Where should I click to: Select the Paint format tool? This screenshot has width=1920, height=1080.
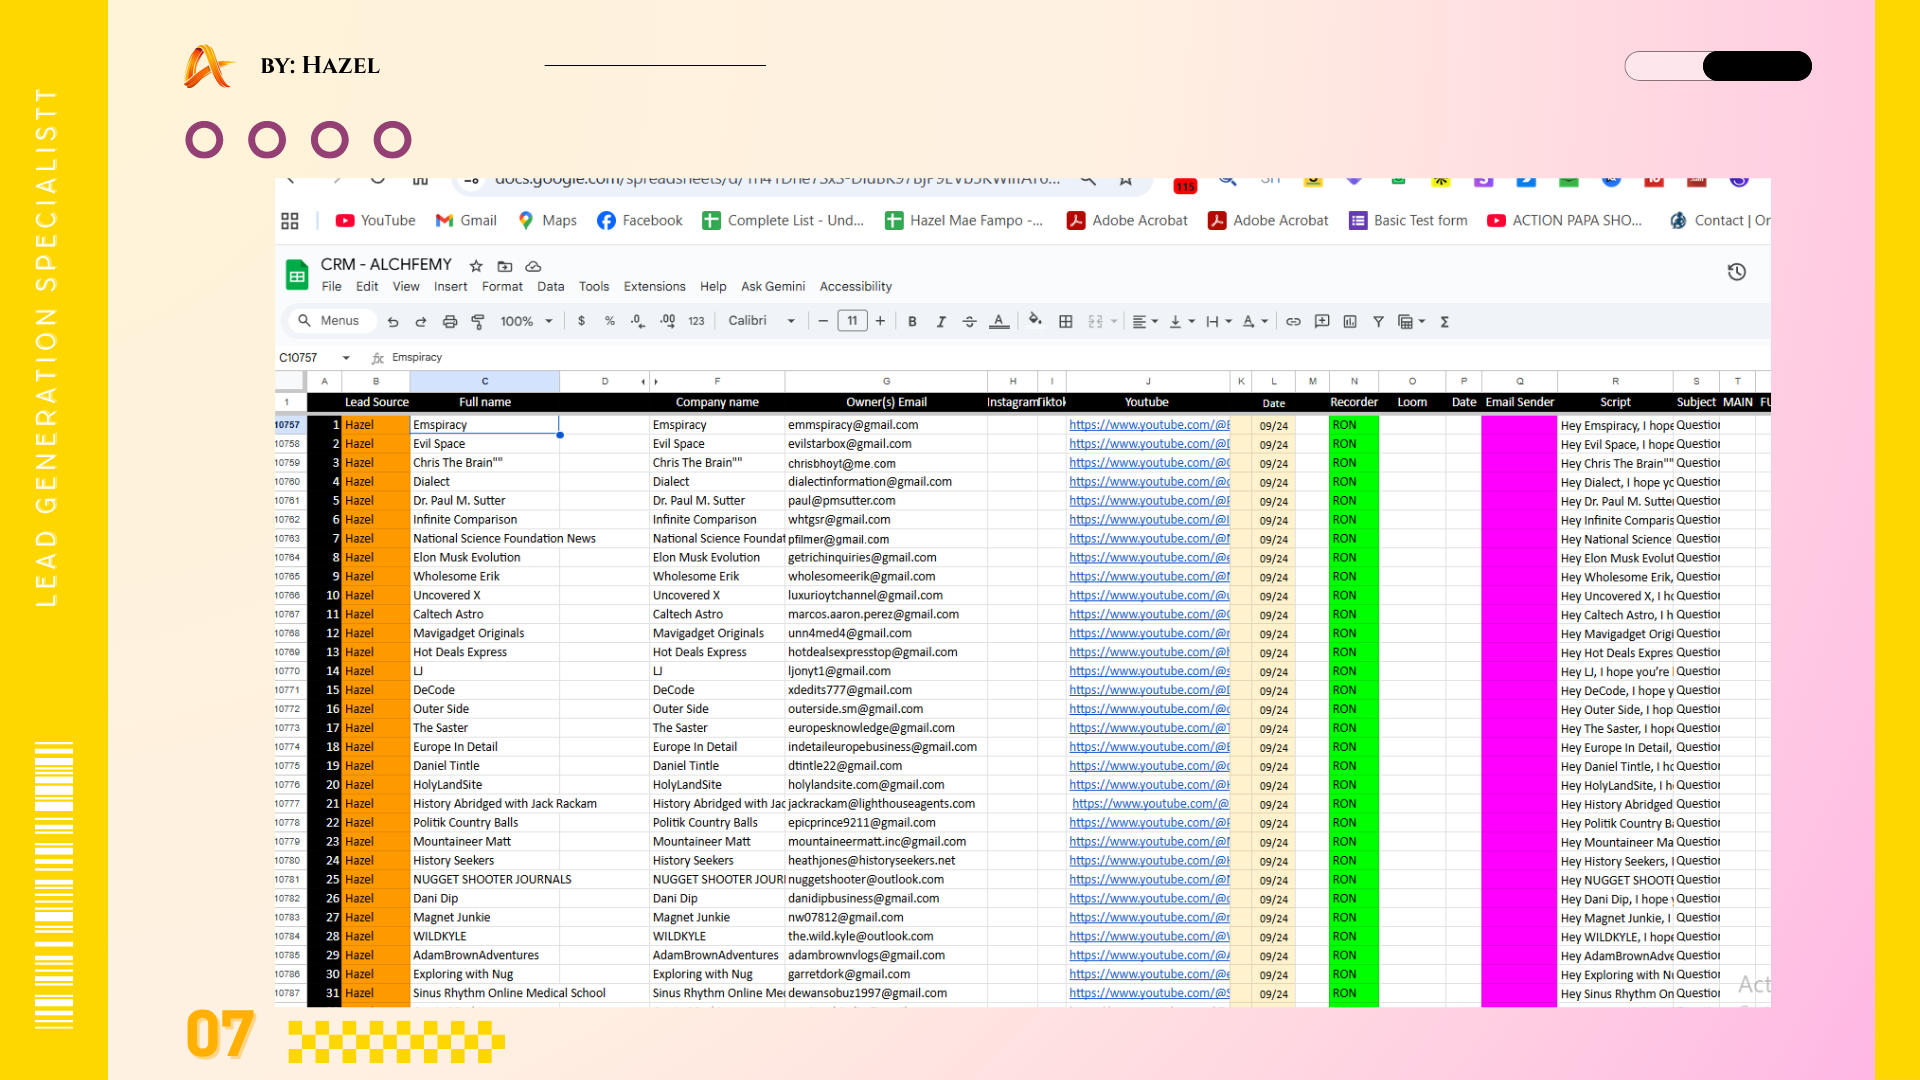coord(478,321)
